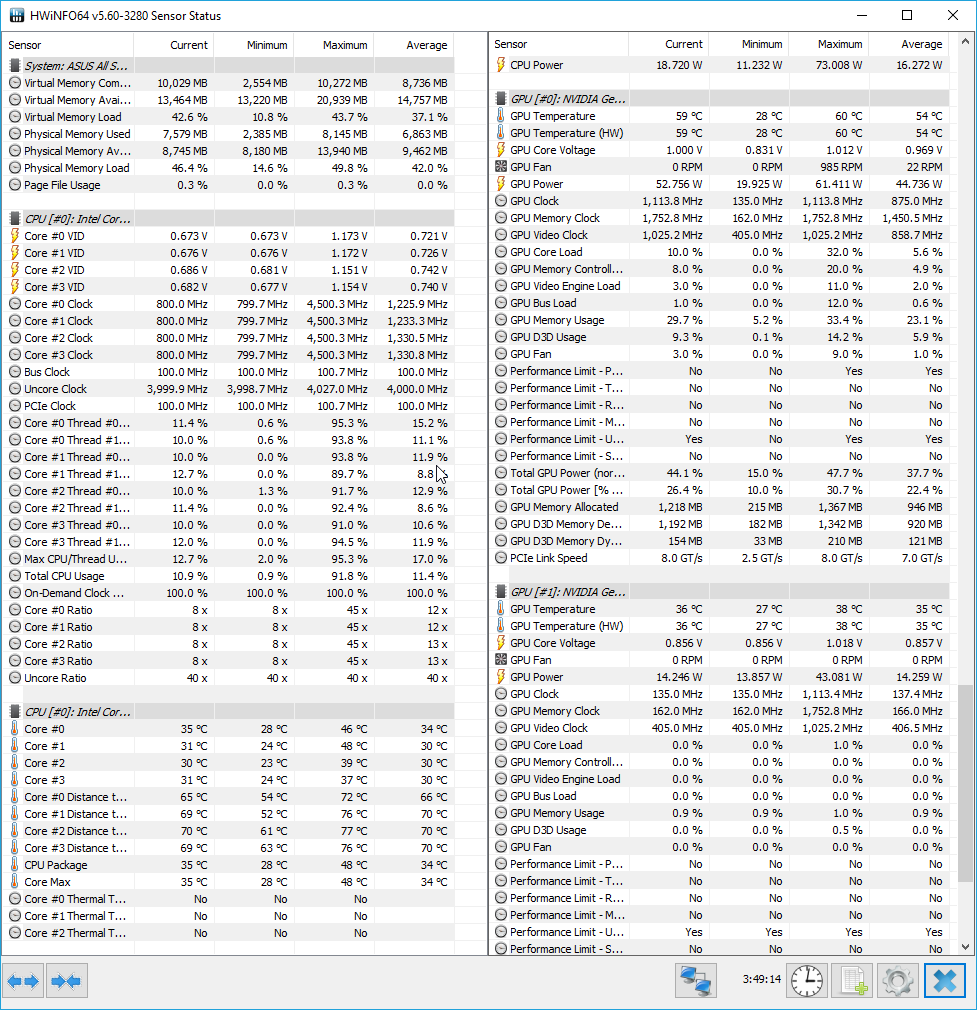977x1010 pixels.
Task: Select the CPU Package temperature row
Action: [55, 865]
